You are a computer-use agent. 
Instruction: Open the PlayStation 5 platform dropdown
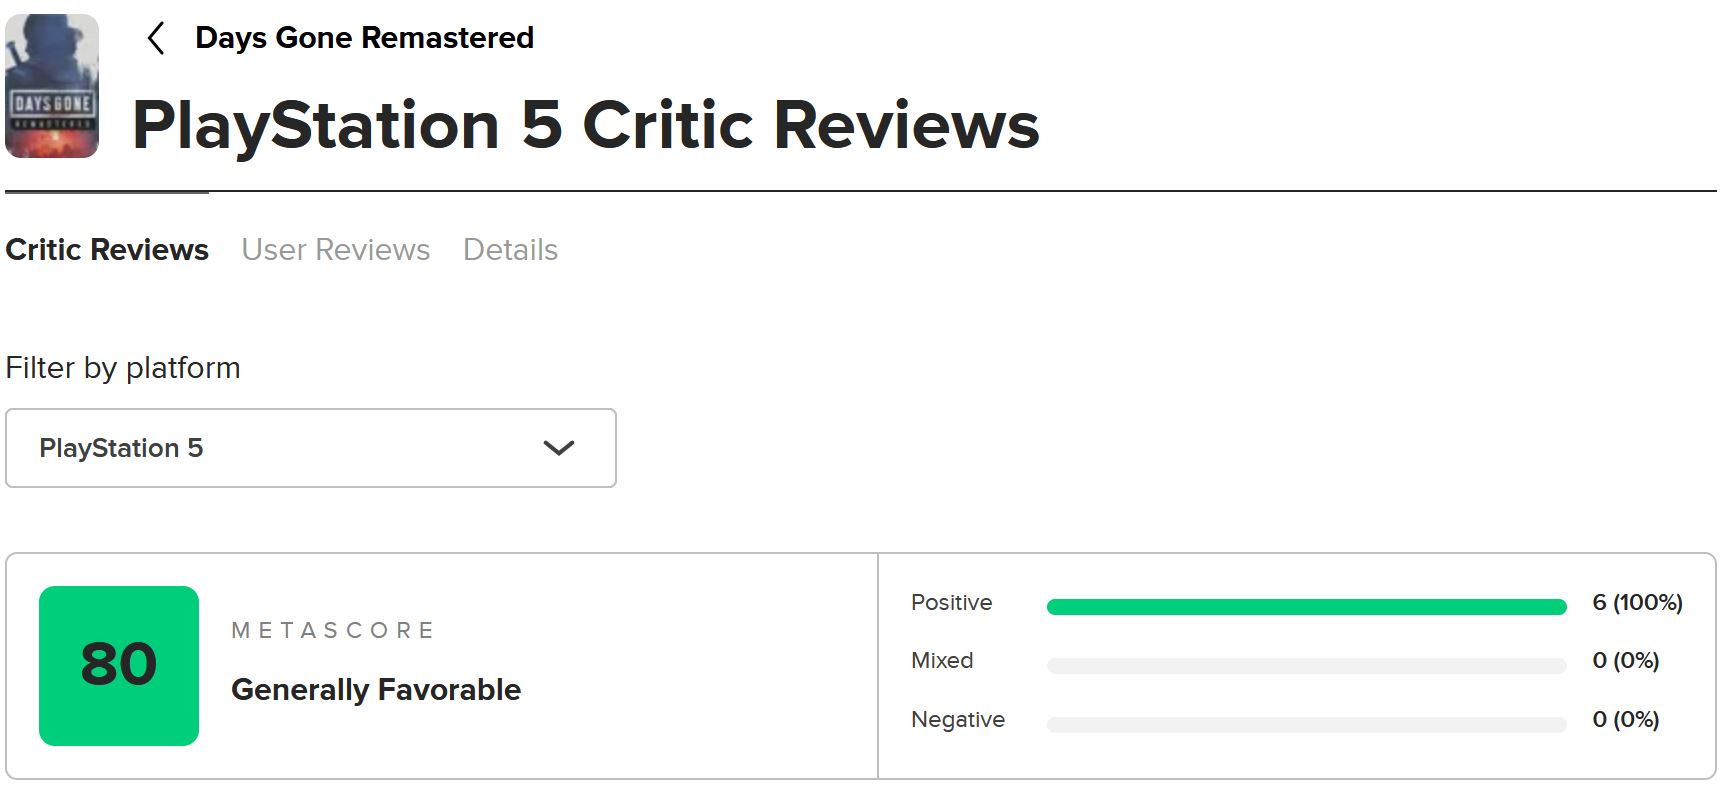(x=311, y=448)
